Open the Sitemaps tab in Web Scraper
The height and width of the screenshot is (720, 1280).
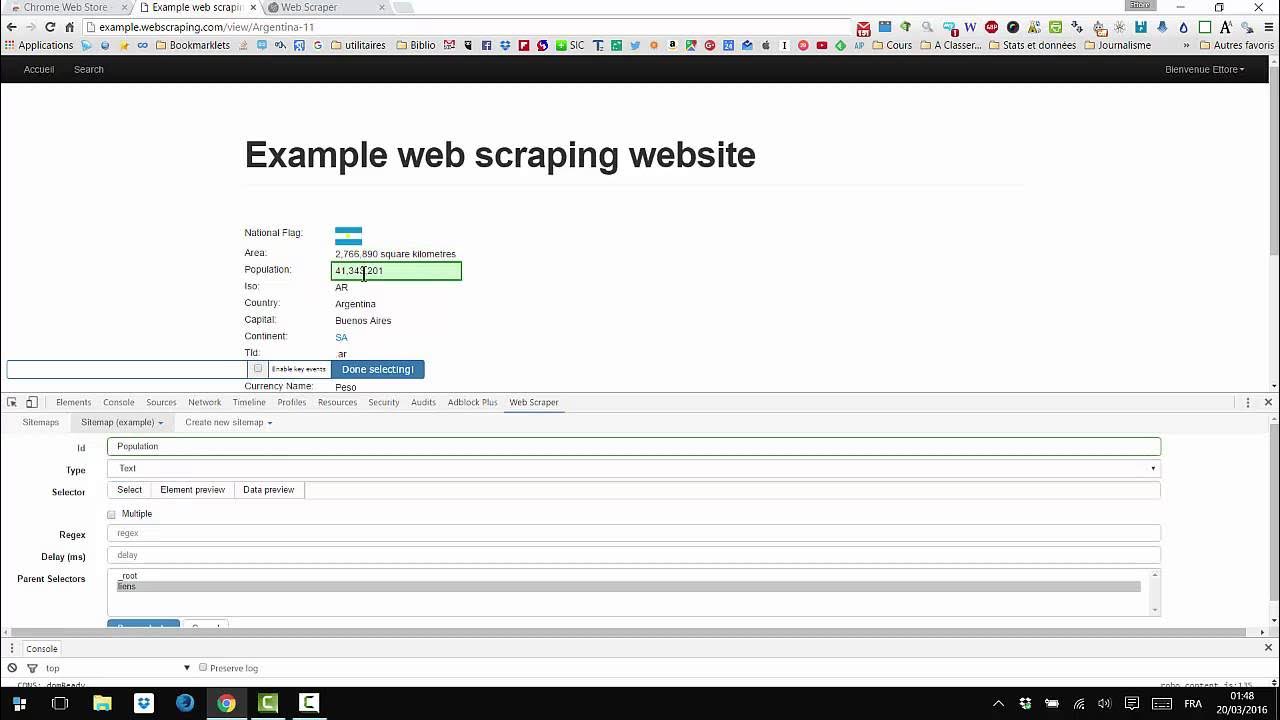(x=41, y=422)
